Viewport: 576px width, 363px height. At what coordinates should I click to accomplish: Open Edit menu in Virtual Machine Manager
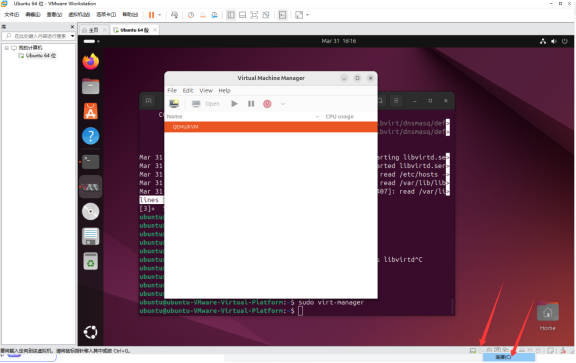(x=188, y=90)
